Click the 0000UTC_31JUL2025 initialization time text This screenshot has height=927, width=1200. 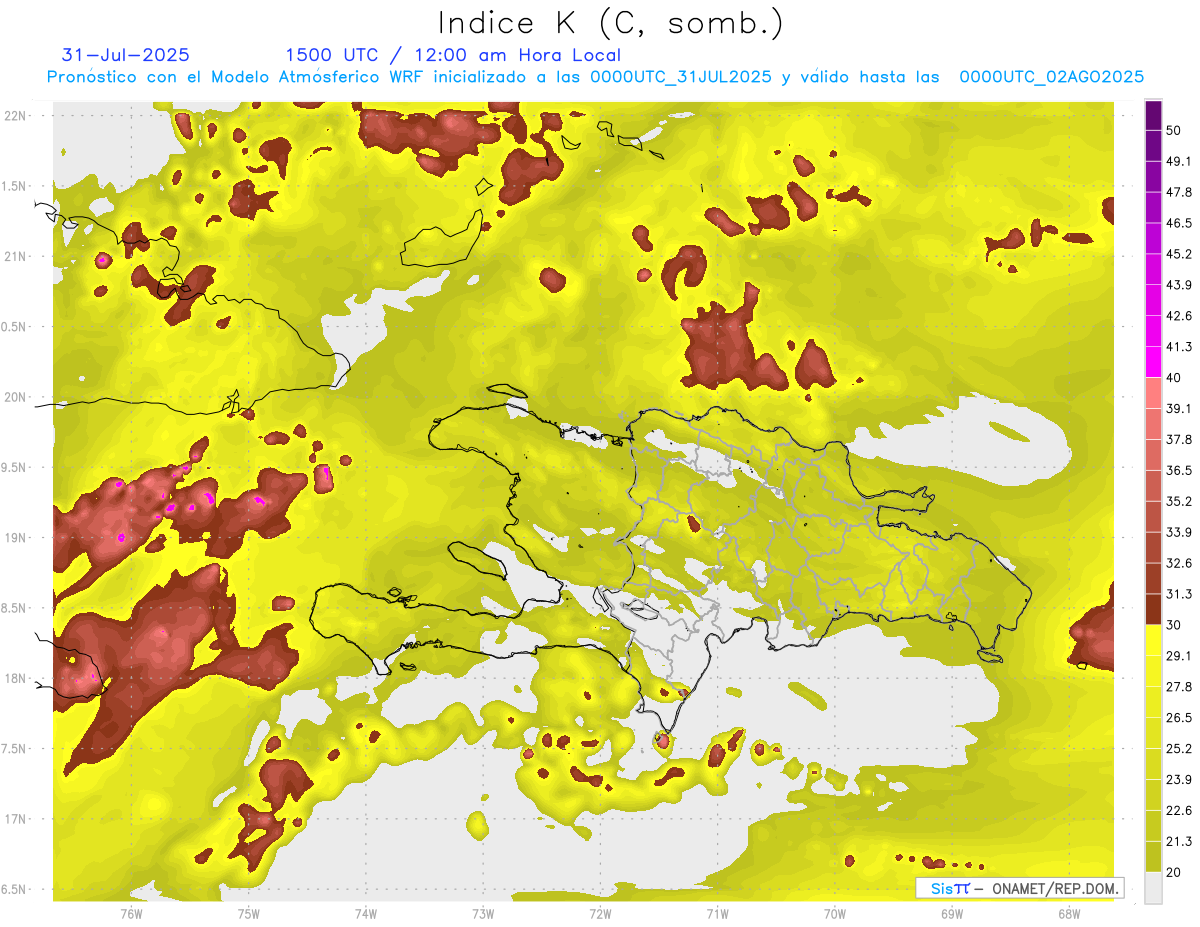click(x=681, y=77)
